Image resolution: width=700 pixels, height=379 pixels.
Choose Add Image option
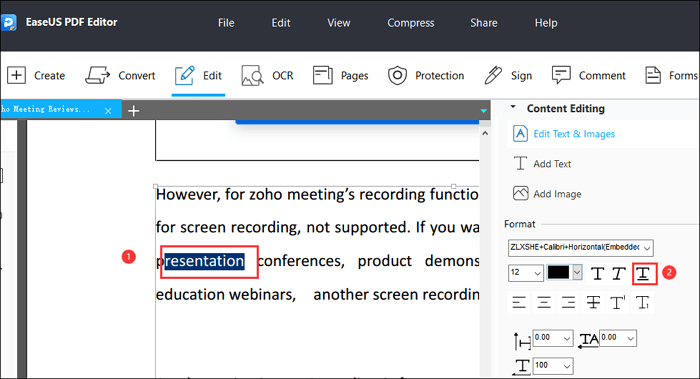point(547,194)
